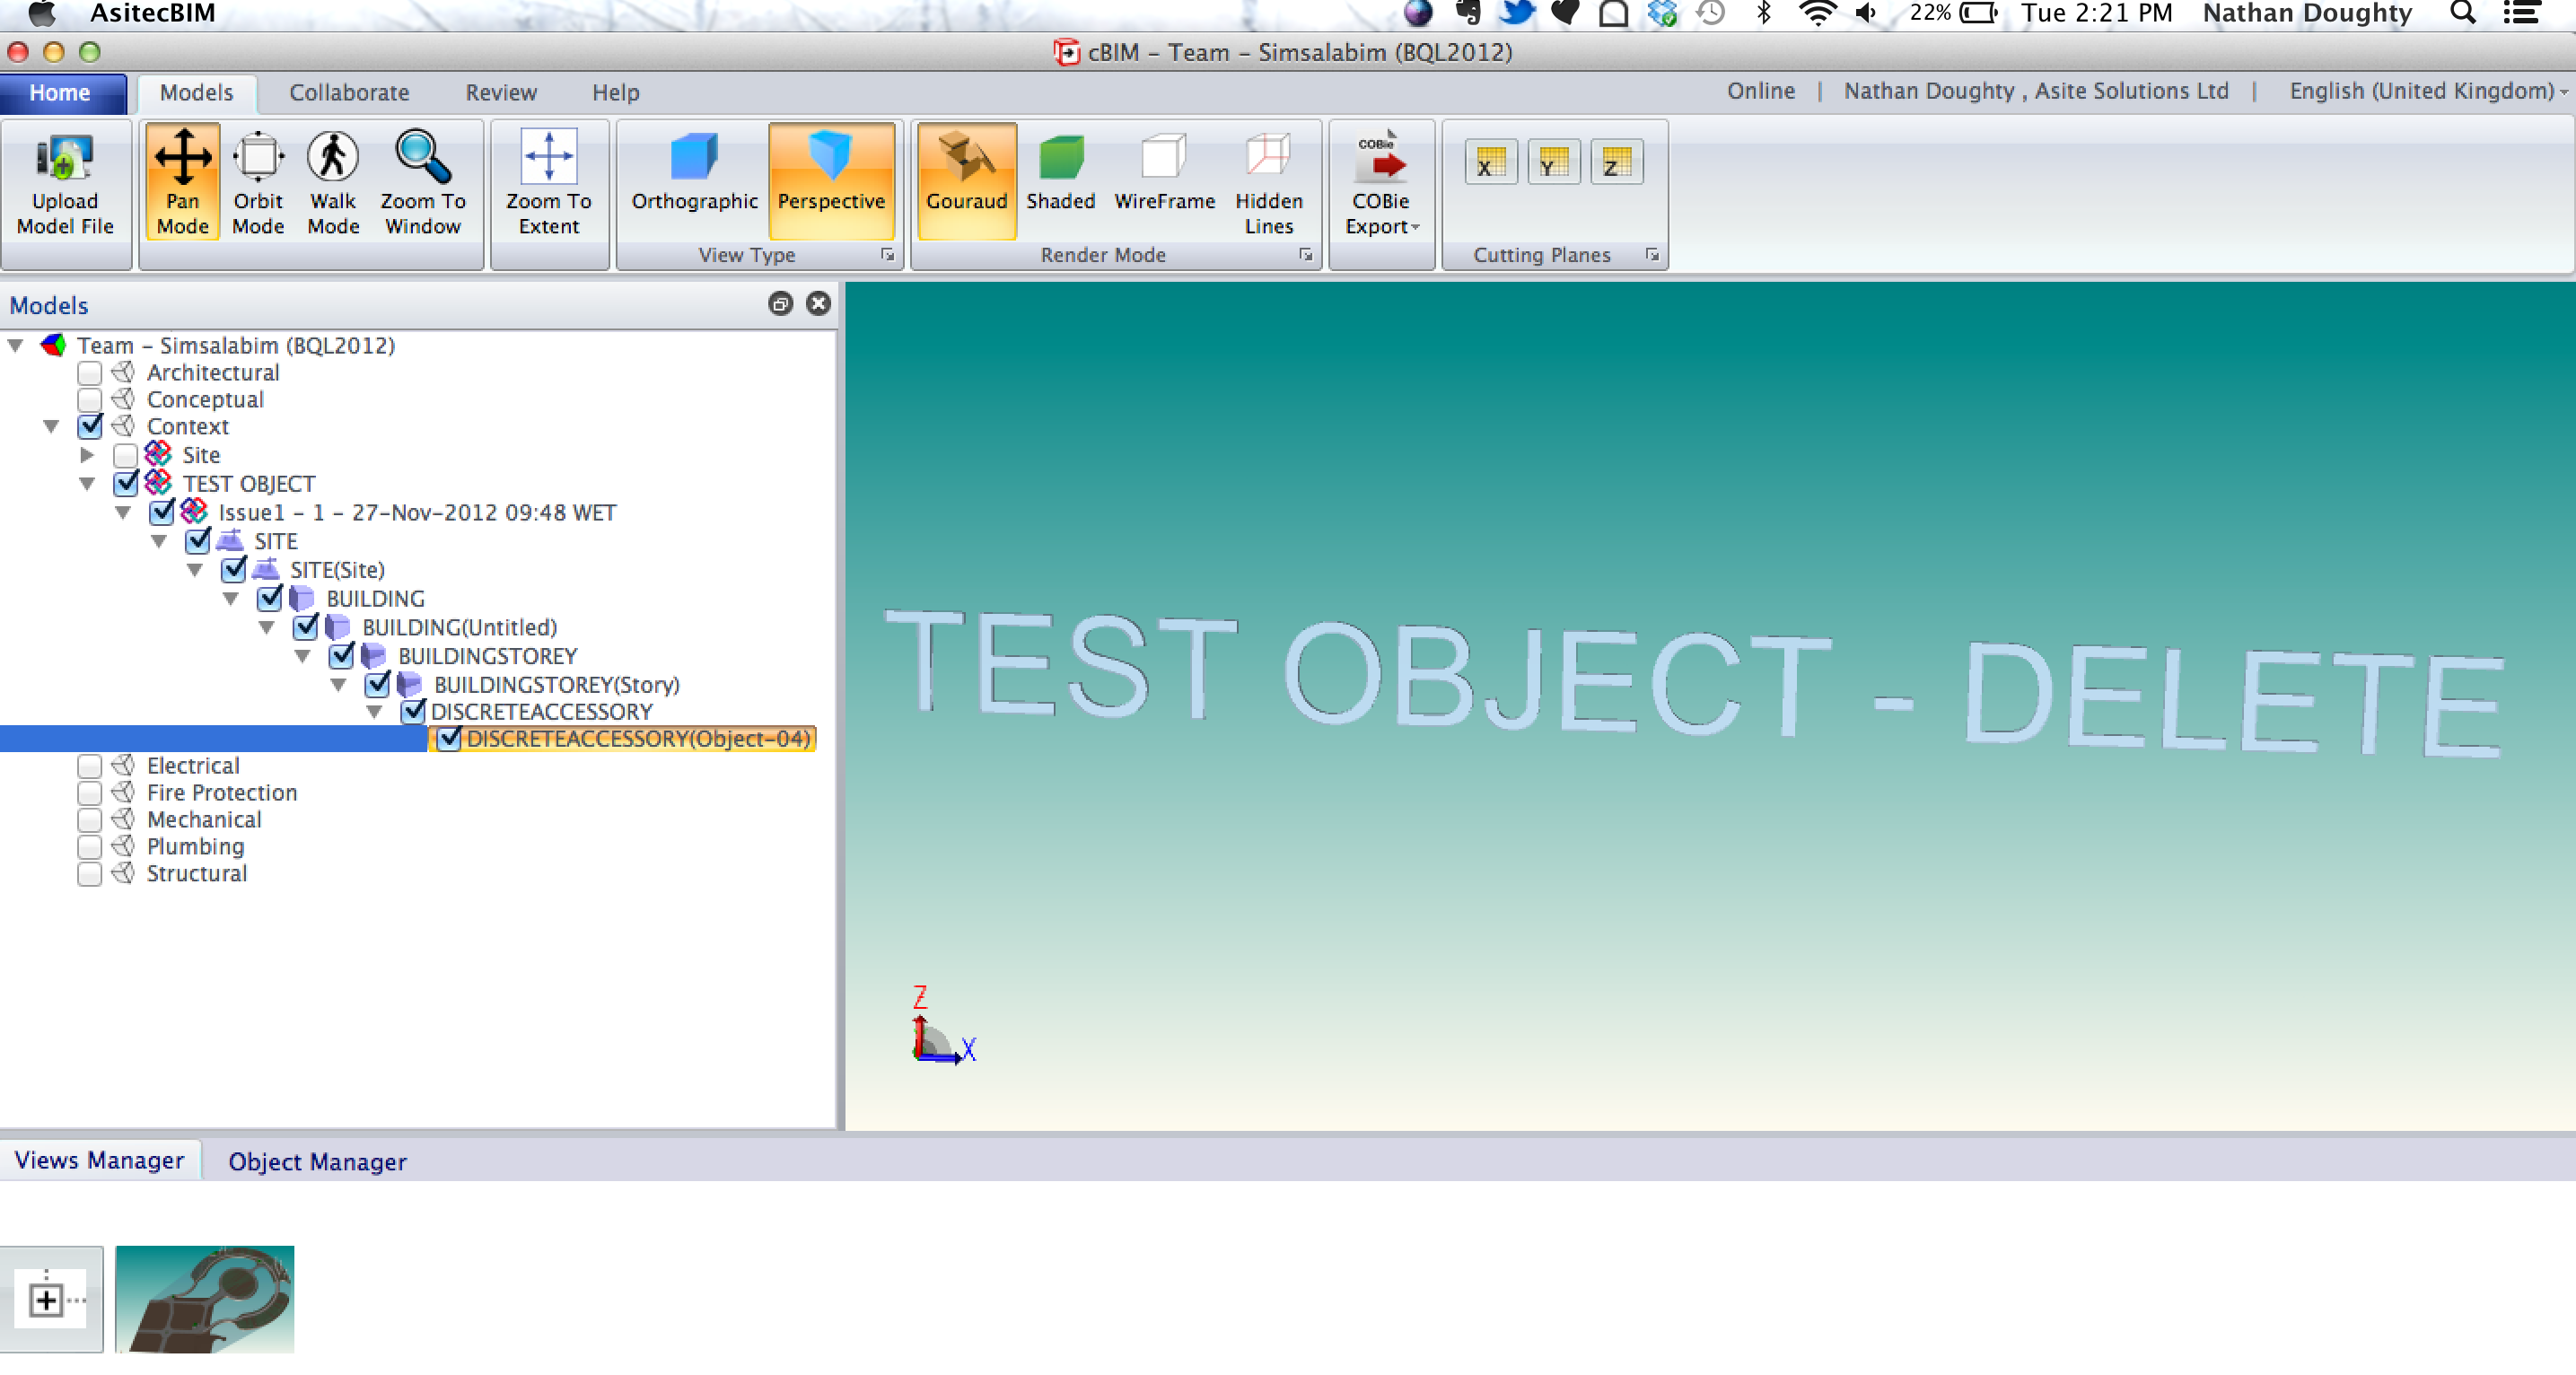Expand the Site tree node

(88, 455)
